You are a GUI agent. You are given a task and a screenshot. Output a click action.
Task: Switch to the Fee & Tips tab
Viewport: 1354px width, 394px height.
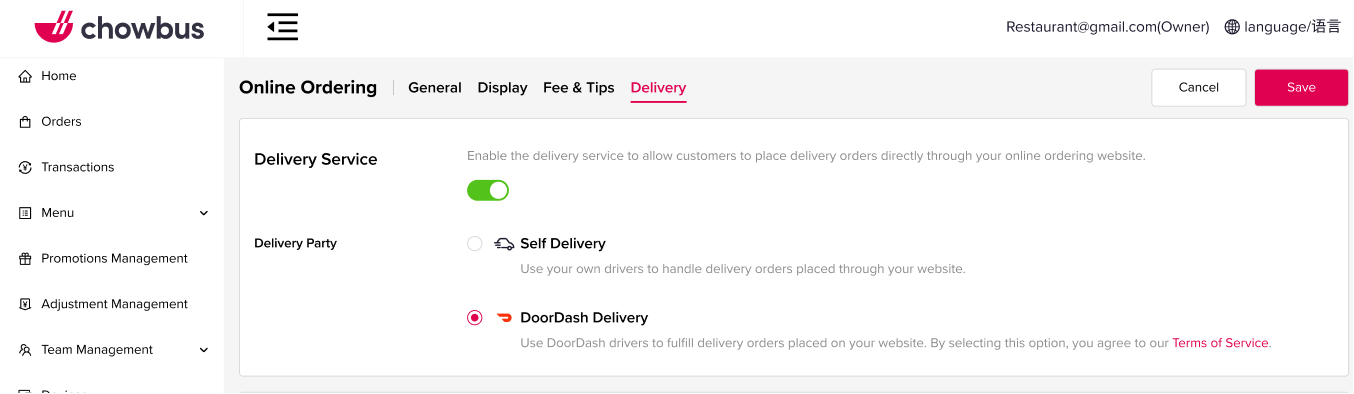pos(579,88)
